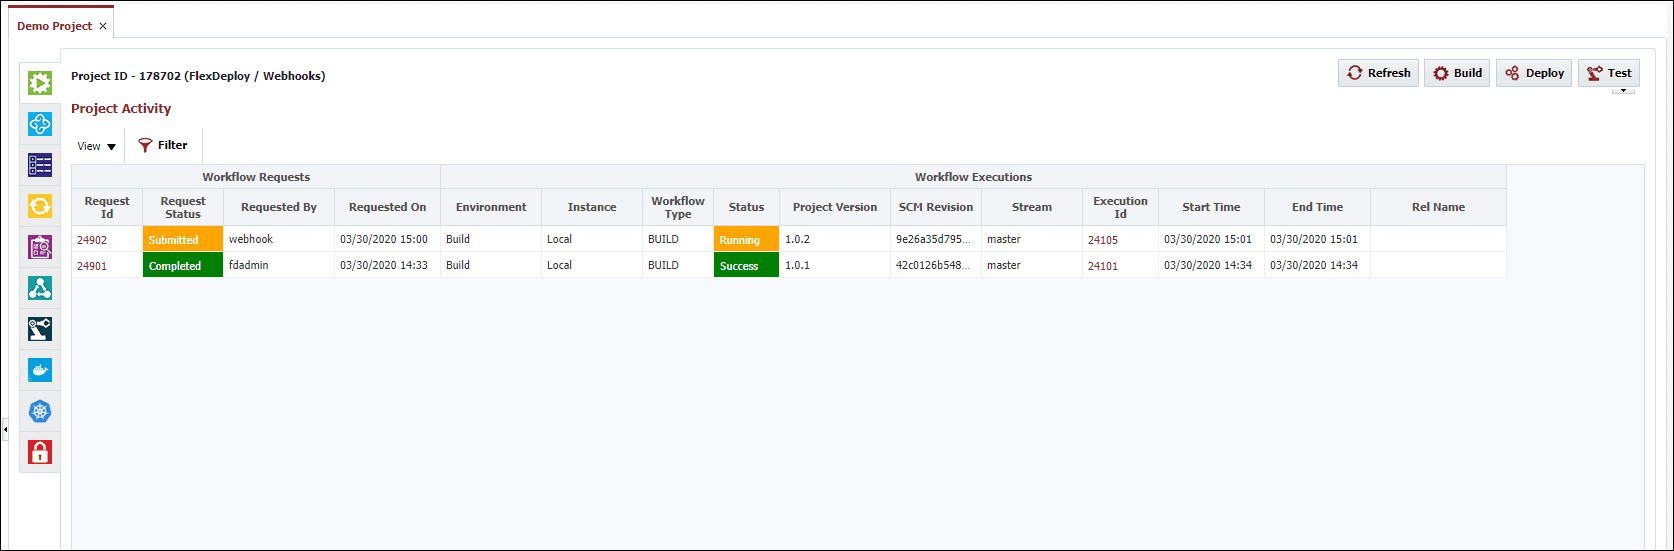This screenshot has width=1674, height=551.
Task: Click the Request Status column header
Action: click(x=183, y=207)
